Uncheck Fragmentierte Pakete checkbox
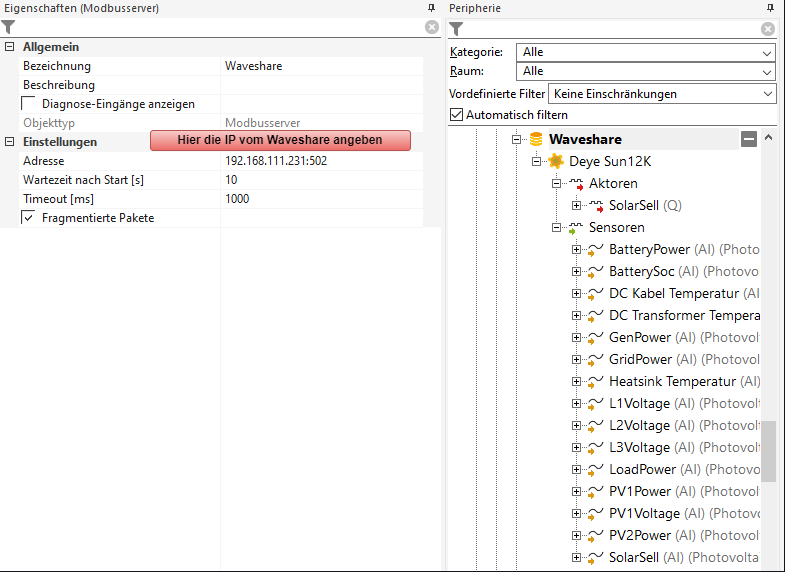Screen dimensions: 785x572 (29, 218)
